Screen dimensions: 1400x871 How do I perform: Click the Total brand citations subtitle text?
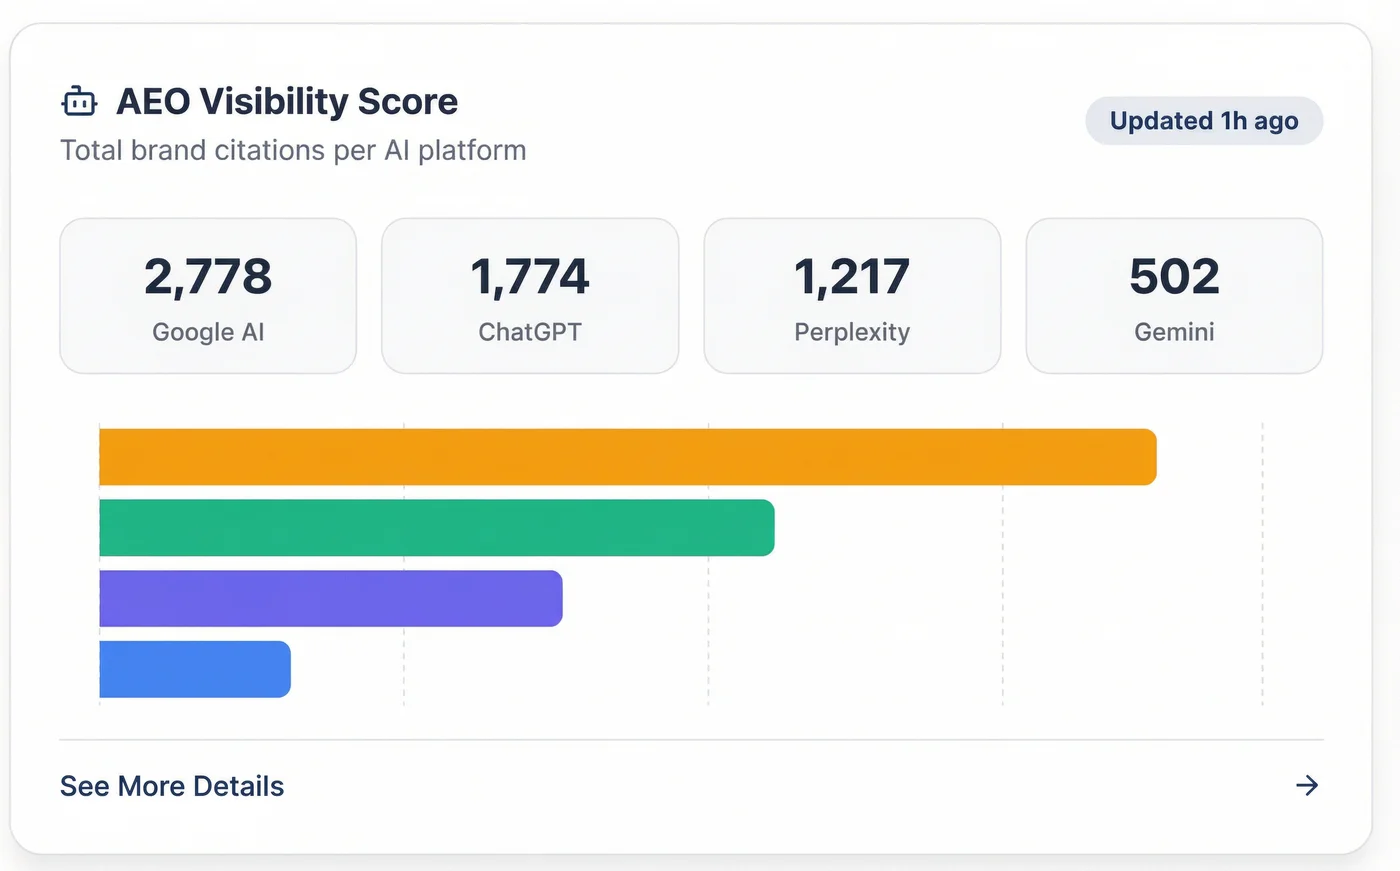(x=294, y=150)
